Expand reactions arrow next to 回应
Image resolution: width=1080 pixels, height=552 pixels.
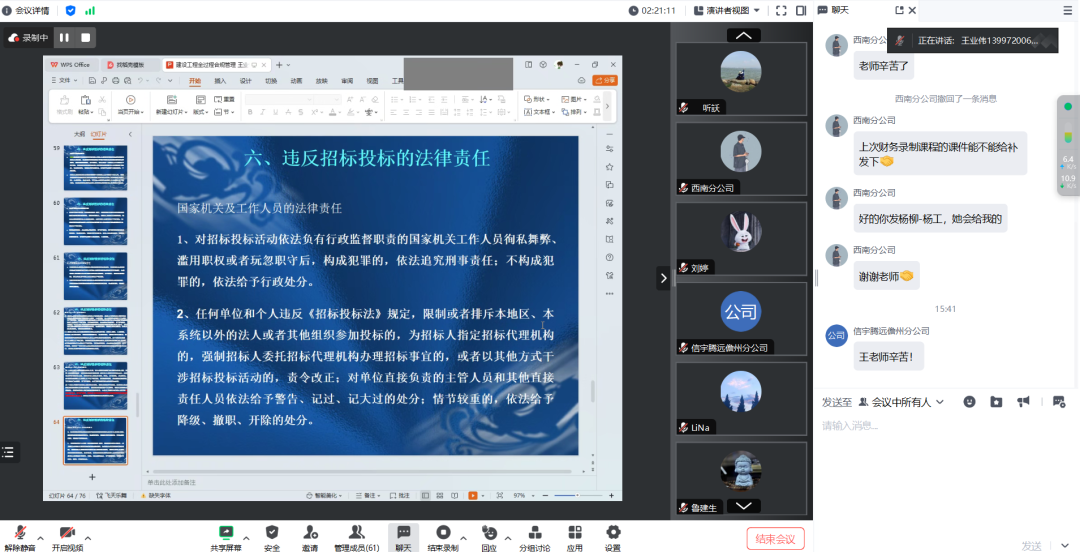(x=508, y=538)
